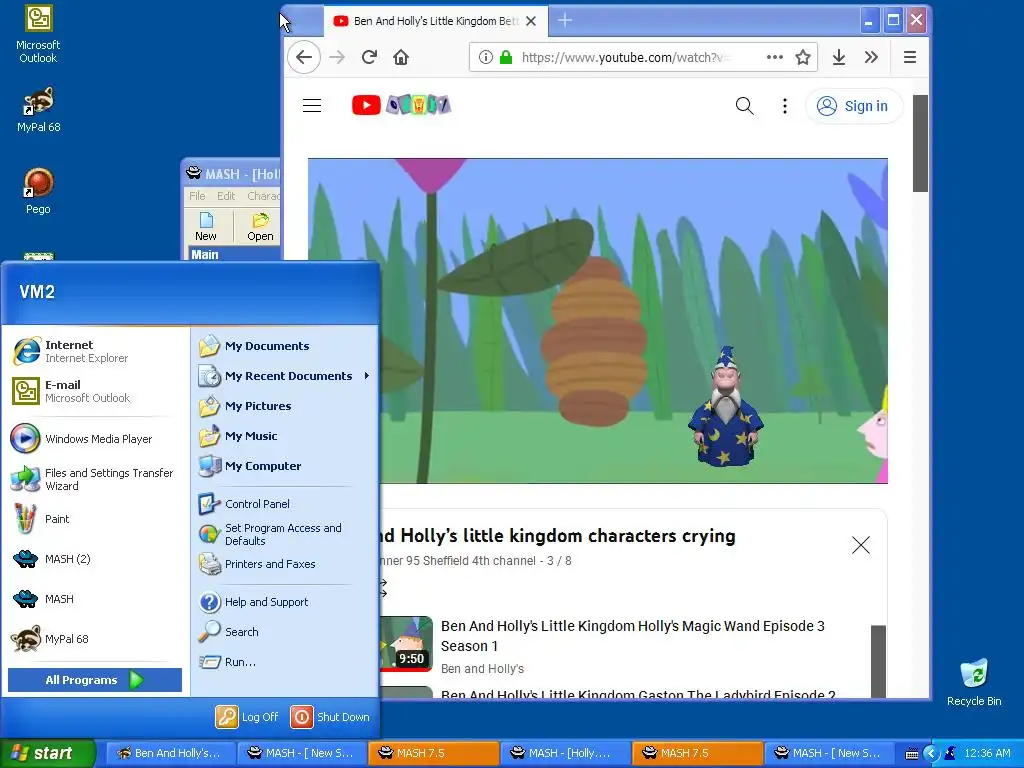Close the Ben And Holly's tab
Screen dimensions: 1024x768
pos(531,21)
